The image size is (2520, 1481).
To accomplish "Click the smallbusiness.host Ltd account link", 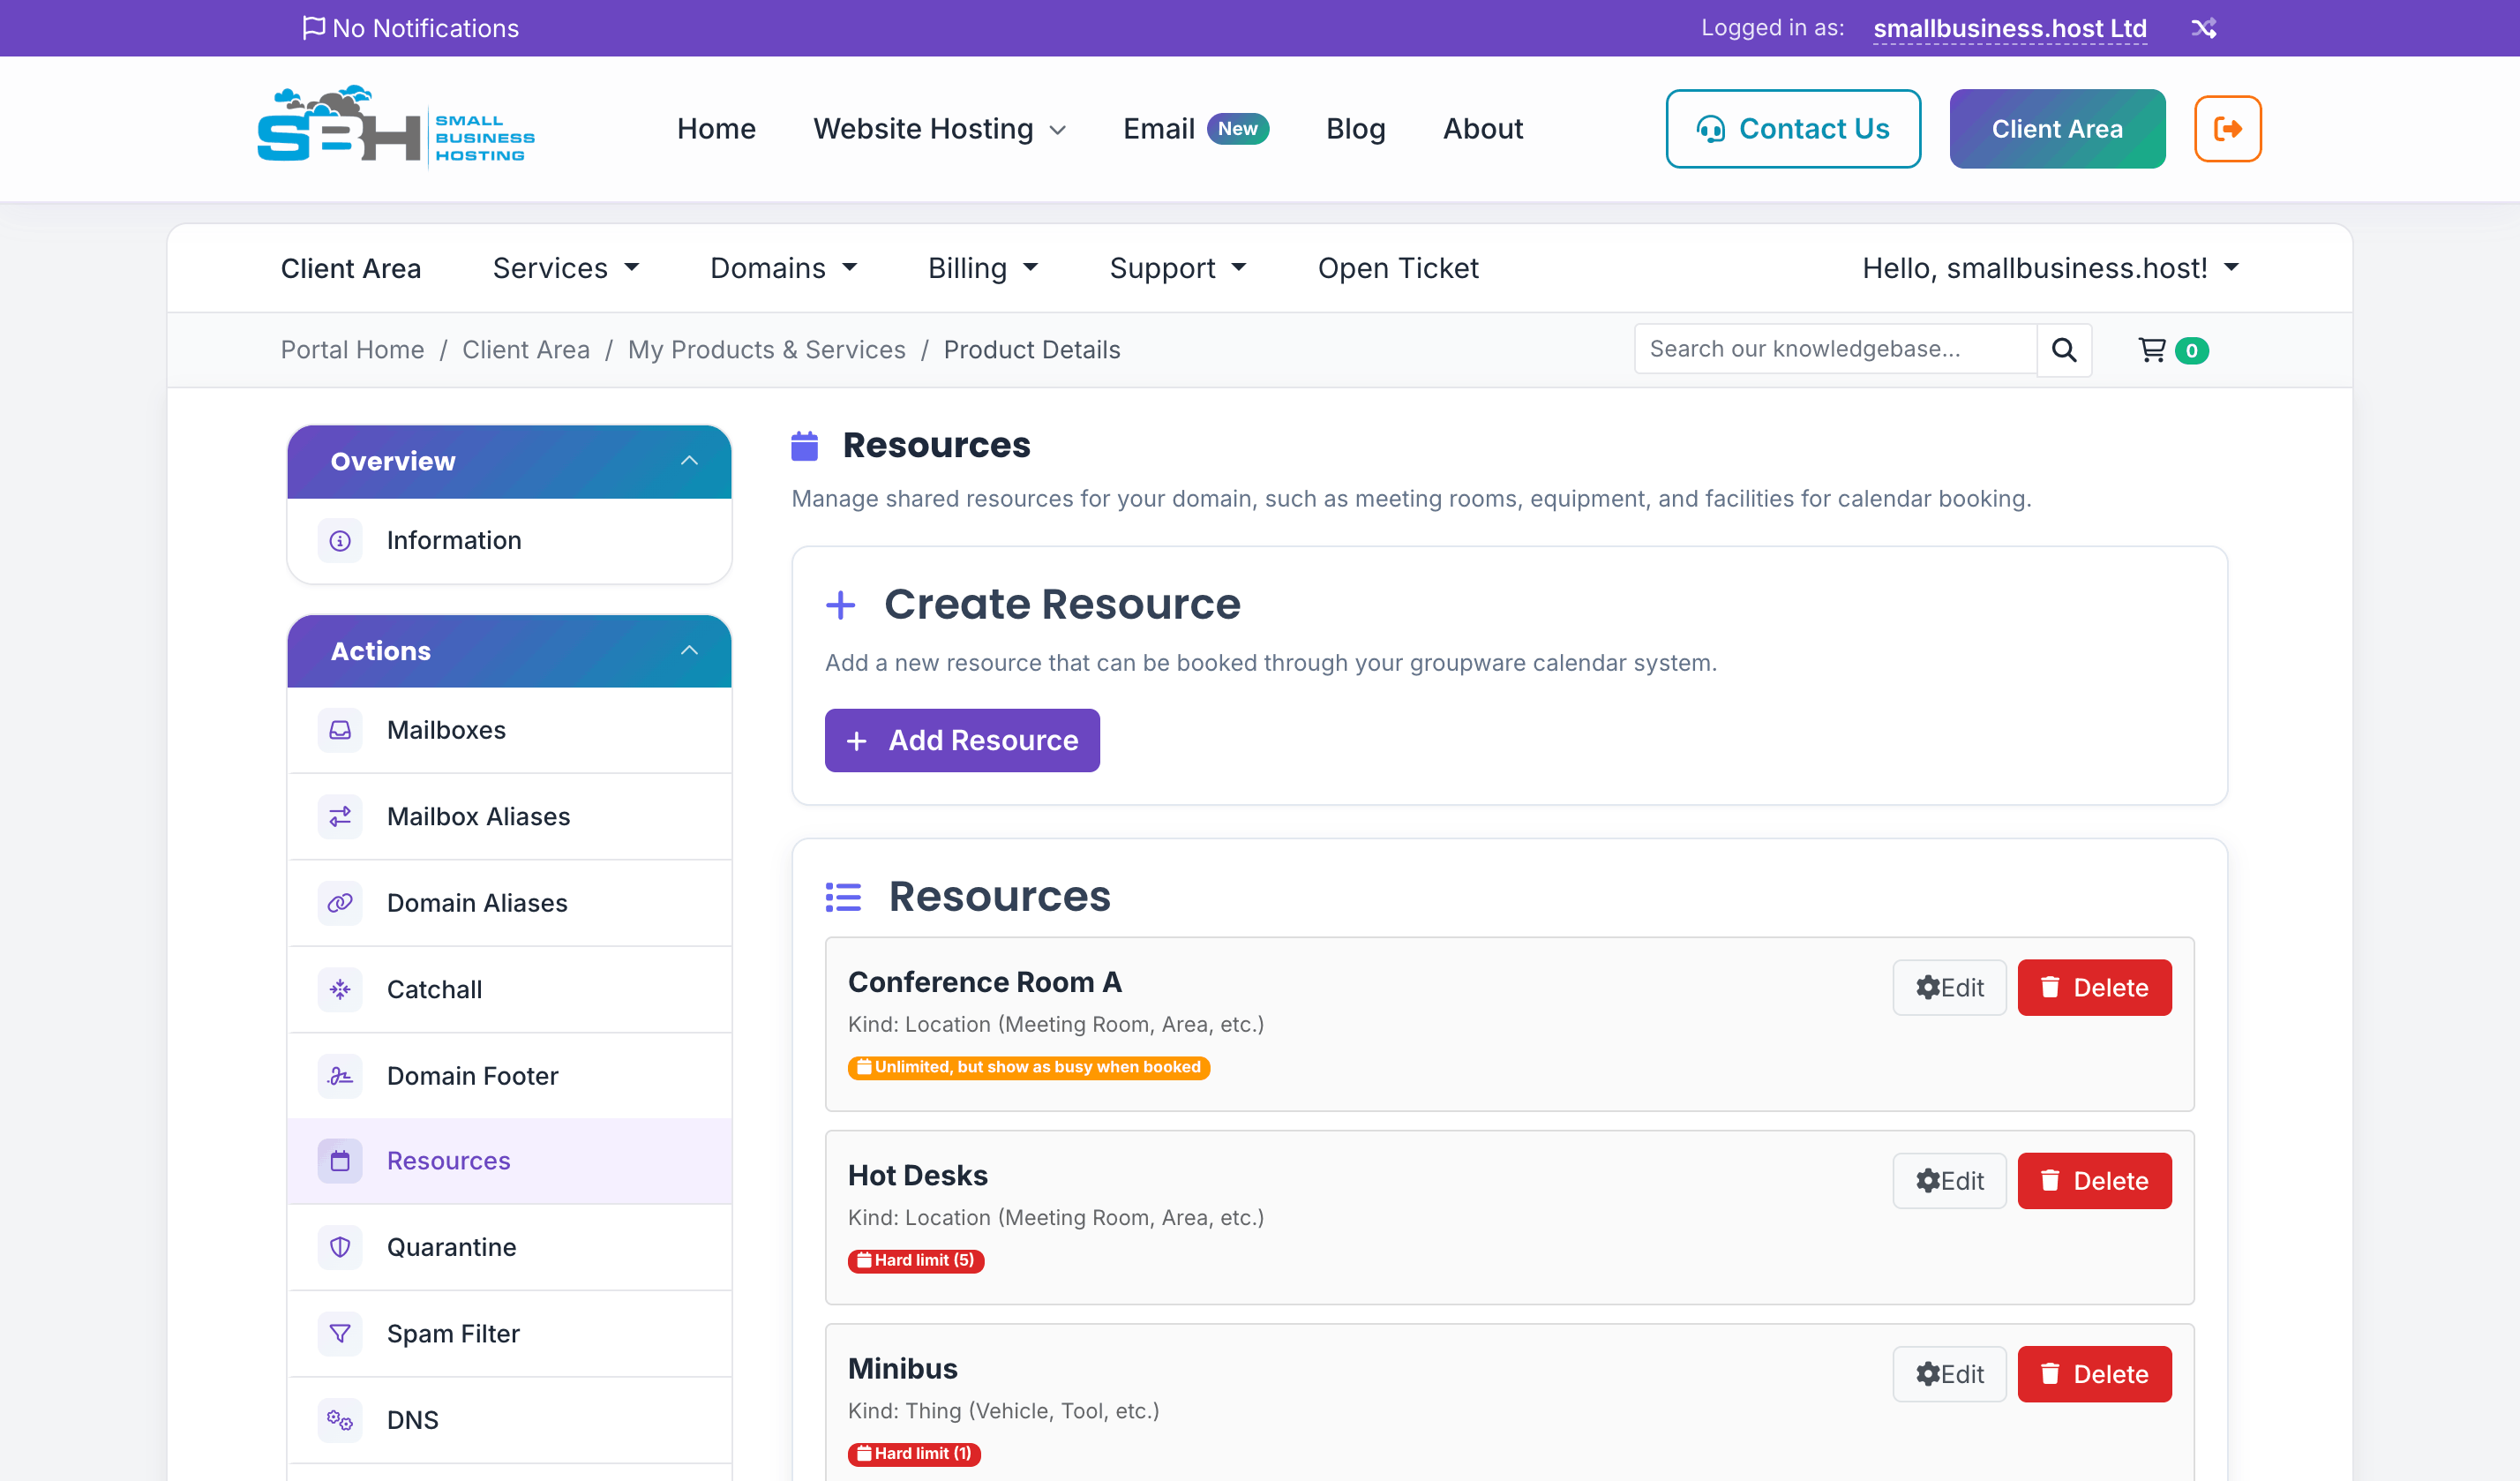I will [x=2010, y=28].
